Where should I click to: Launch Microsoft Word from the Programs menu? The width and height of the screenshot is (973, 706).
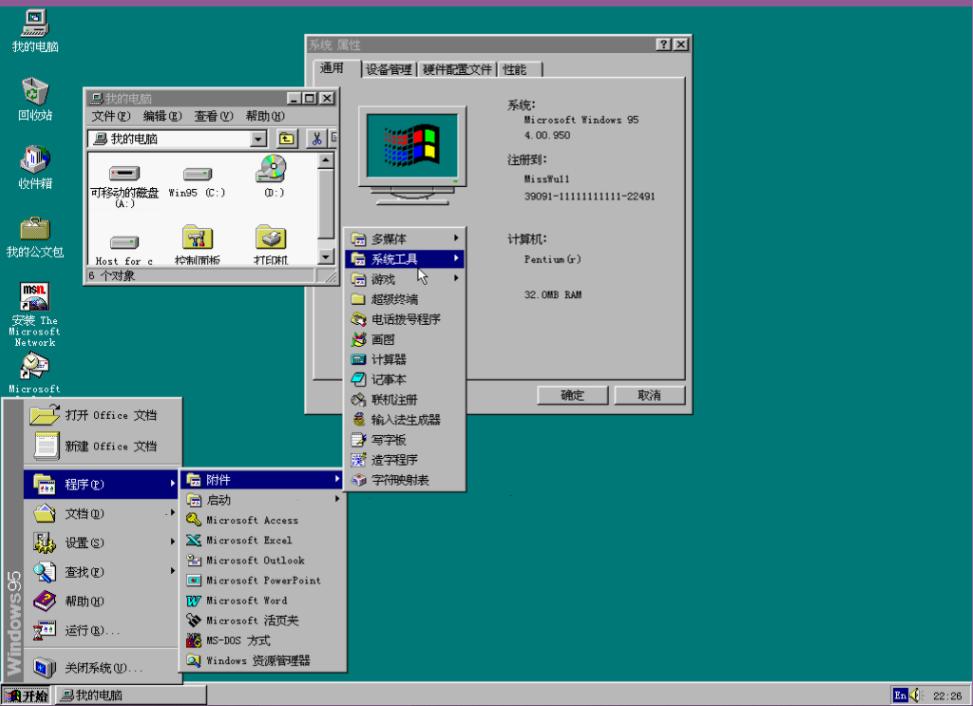tap(245, 600)
